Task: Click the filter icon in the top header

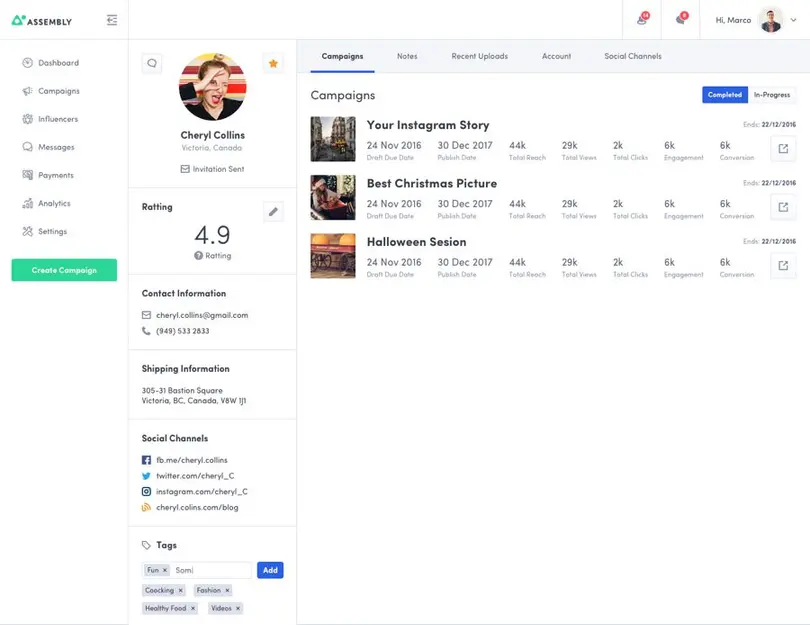Action: pos(112,18)
